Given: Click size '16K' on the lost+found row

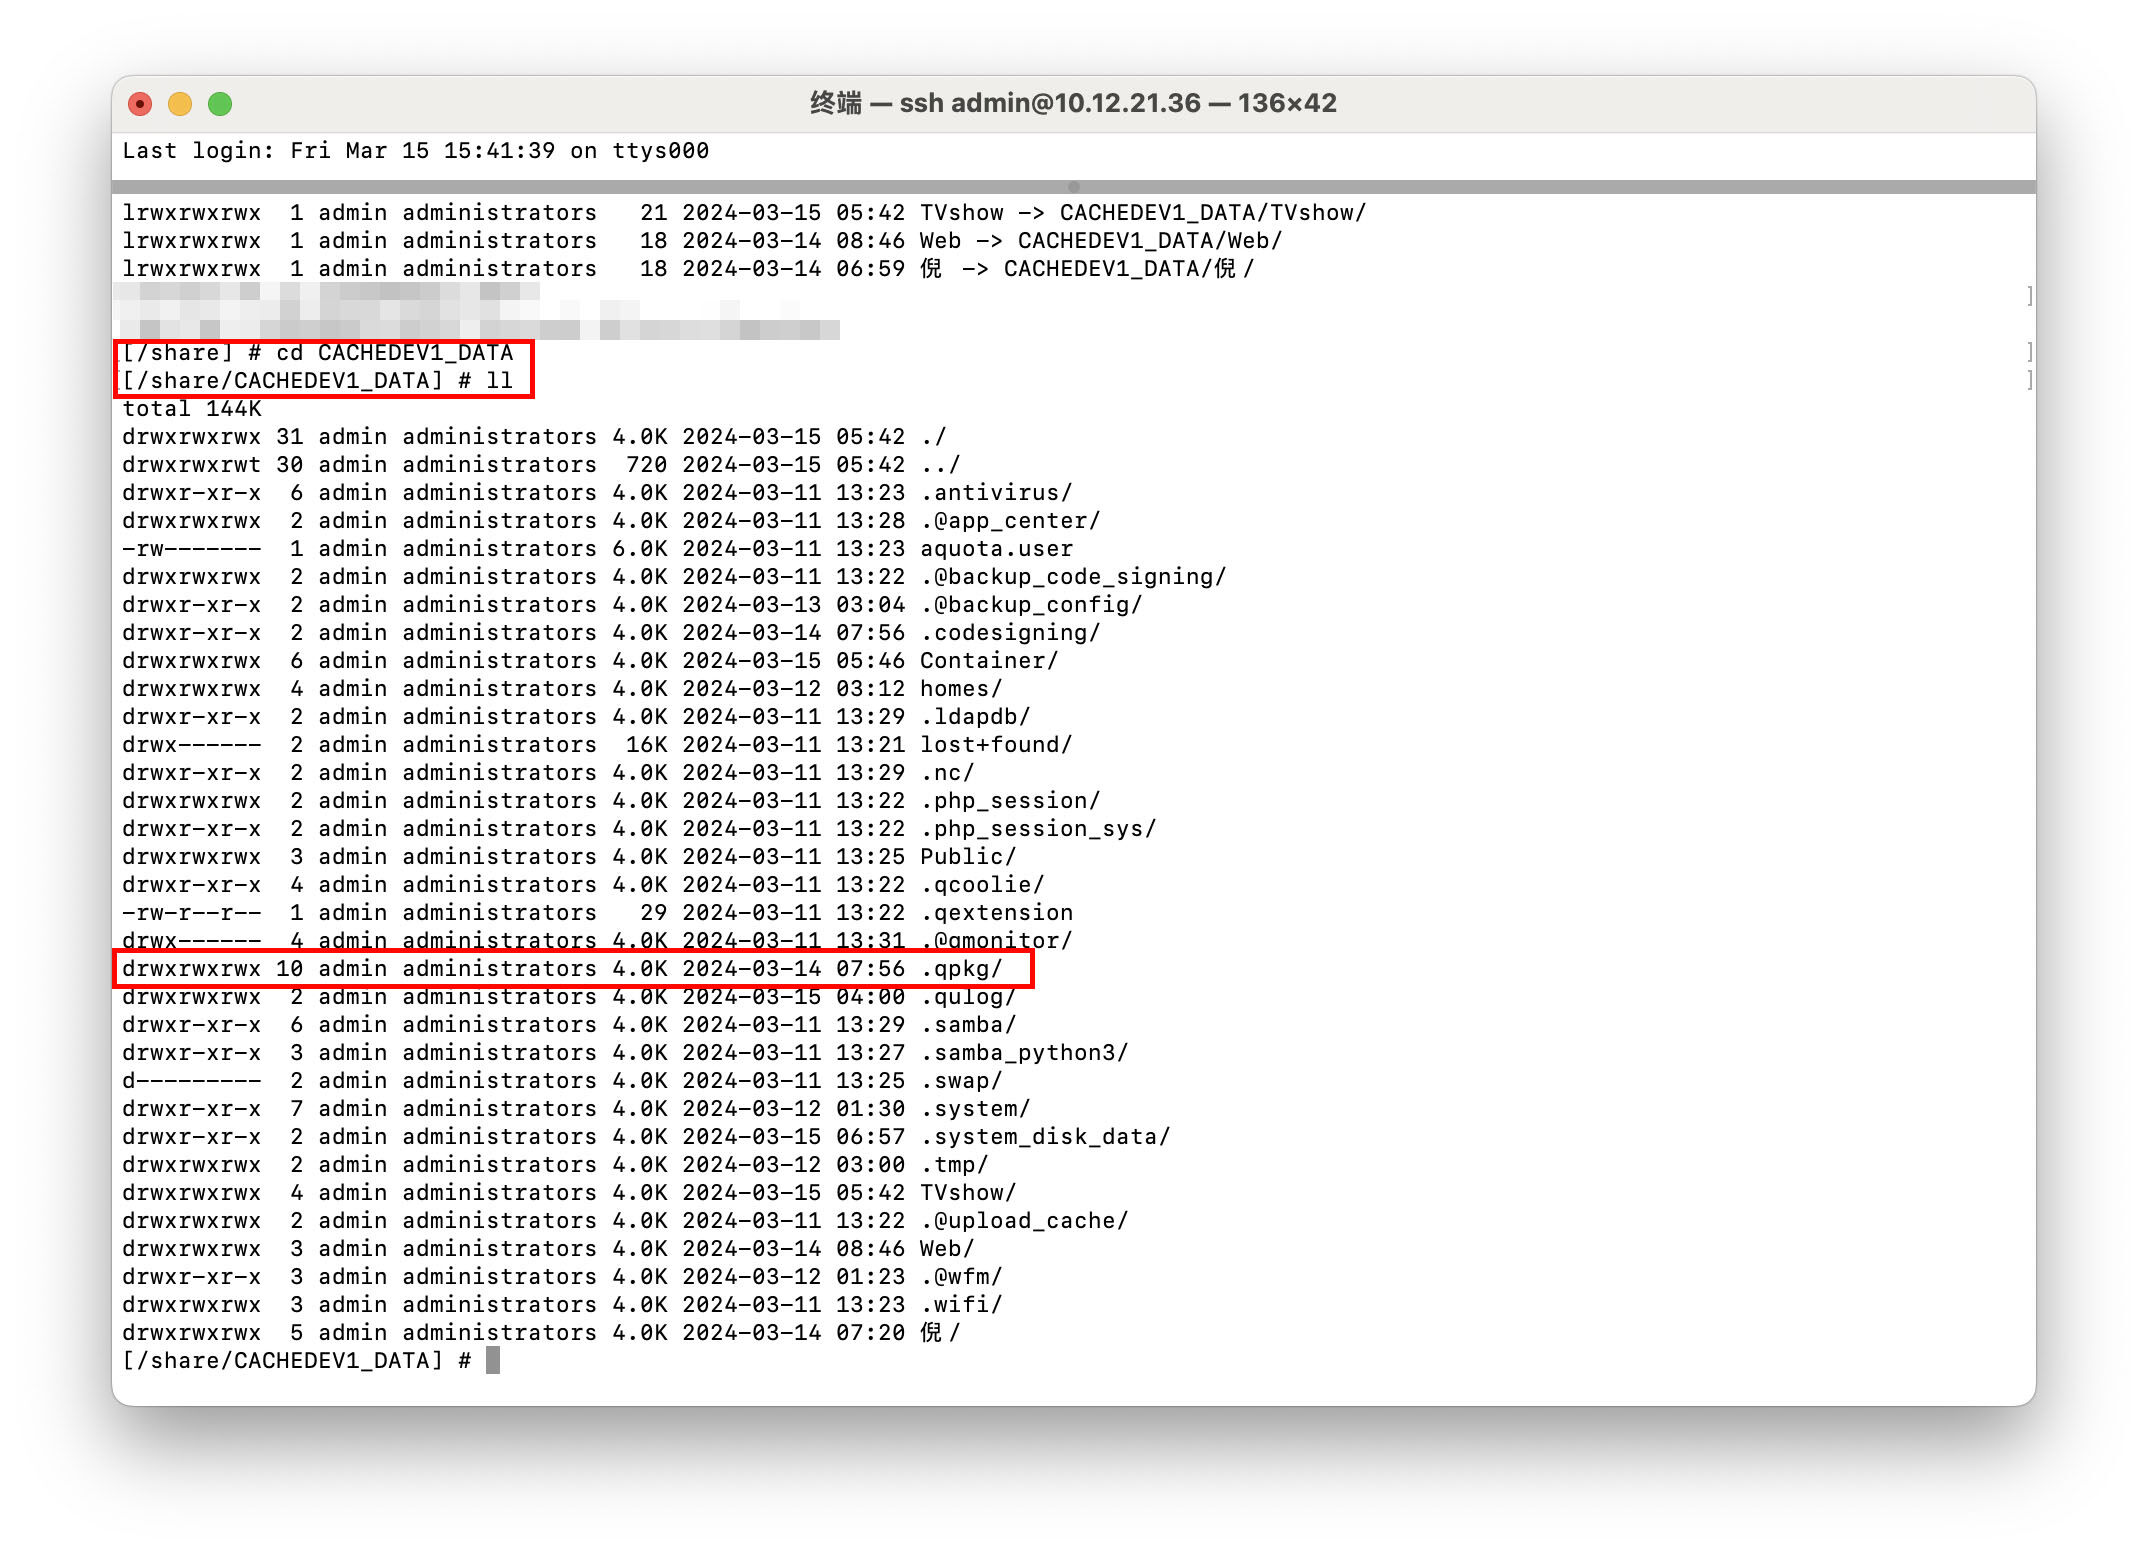Looking at the screenshot, I should pyautogui.click(x=647, y=745).
